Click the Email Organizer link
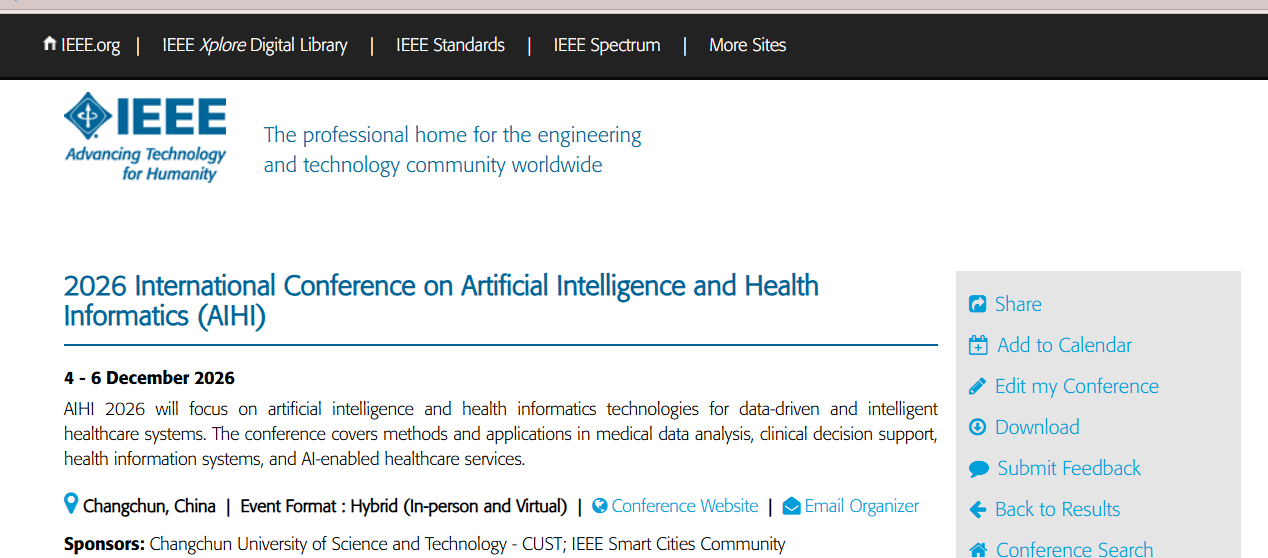The height and width of the screenshot is (558, 1268). coord(861,506)
